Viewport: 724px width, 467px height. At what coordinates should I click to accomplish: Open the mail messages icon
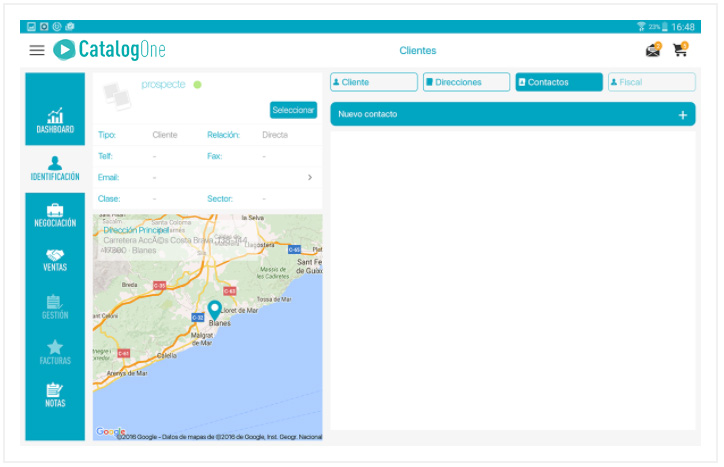point(653,49)
